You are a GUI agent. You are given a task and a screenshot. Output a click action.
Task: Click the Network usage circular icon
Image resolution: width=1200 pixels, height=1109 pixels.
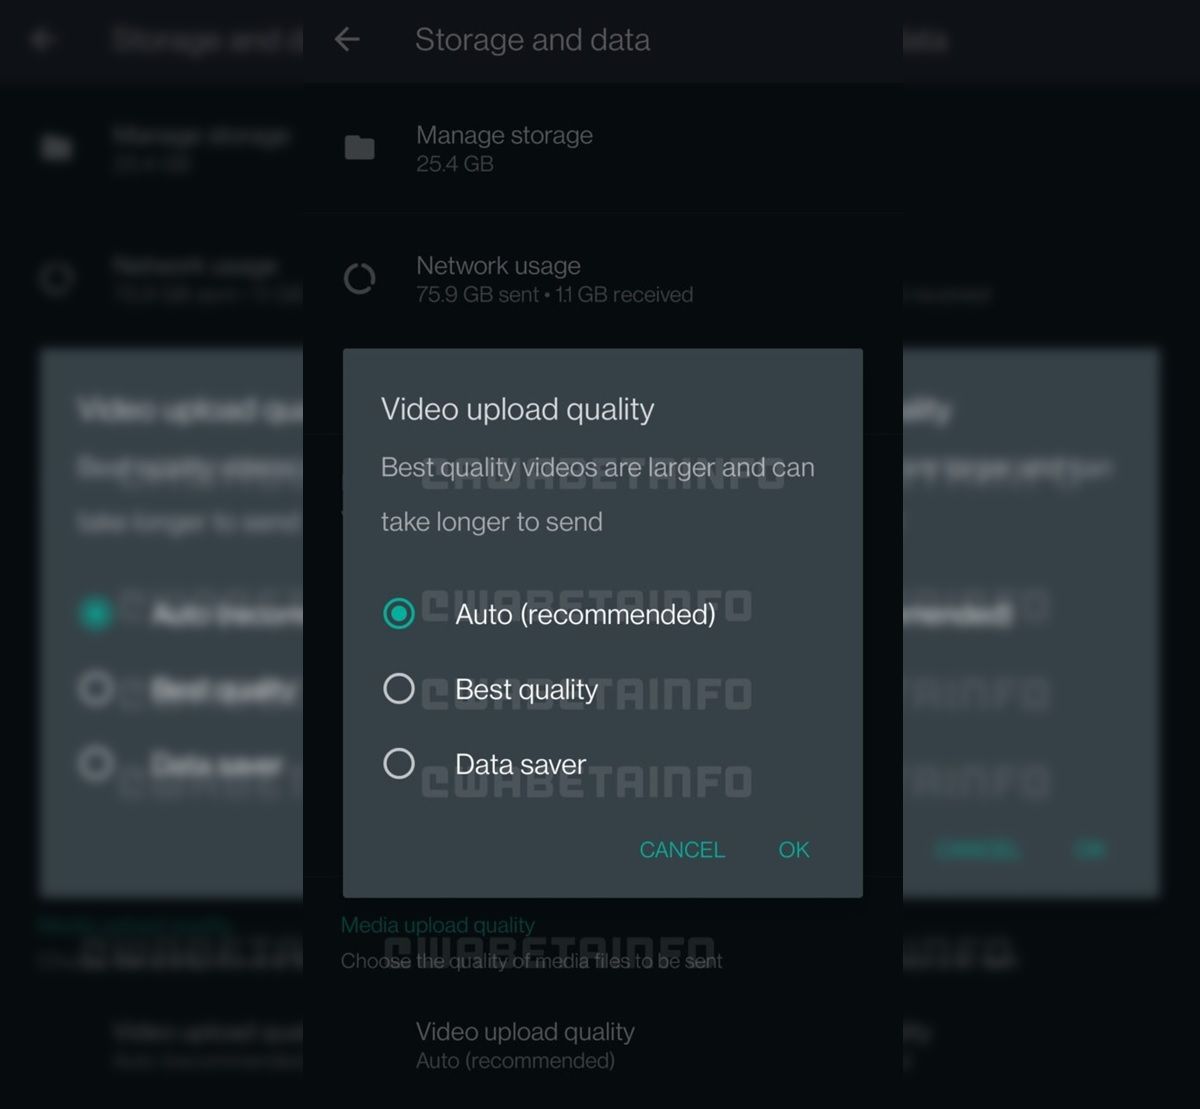point(360,279)
